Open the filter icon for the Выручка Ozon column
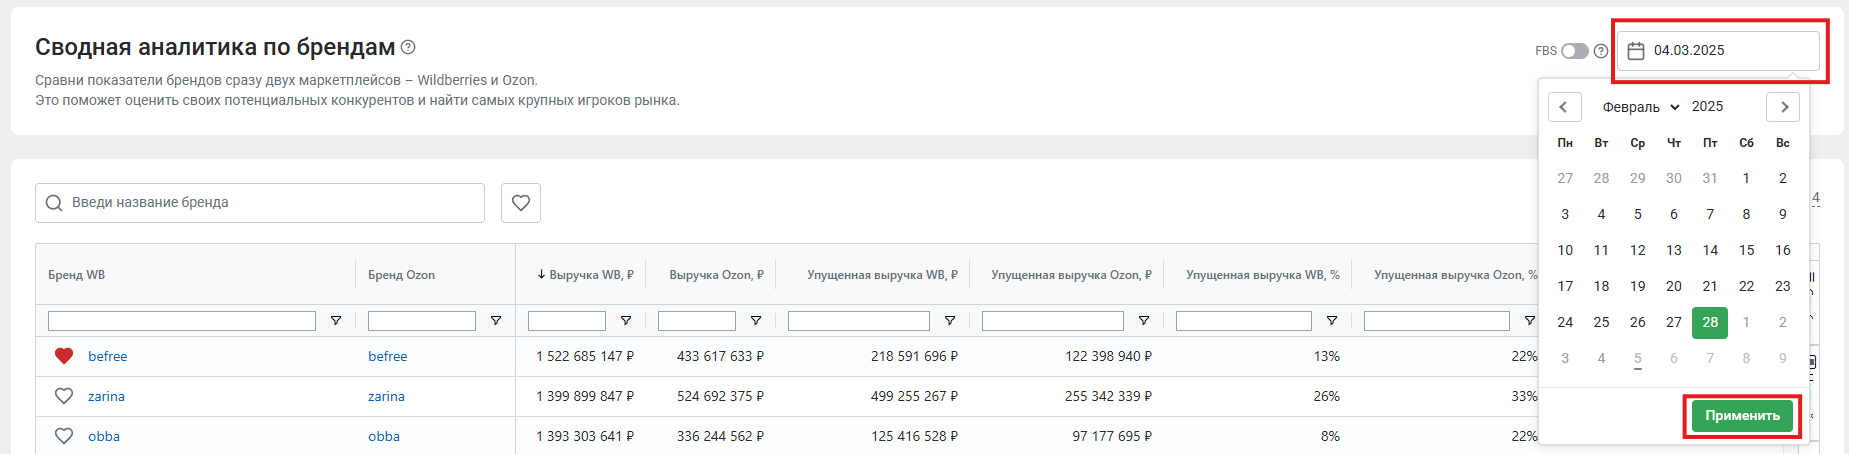The height and width of the screenshot is (454, 1849). [756, 321]
